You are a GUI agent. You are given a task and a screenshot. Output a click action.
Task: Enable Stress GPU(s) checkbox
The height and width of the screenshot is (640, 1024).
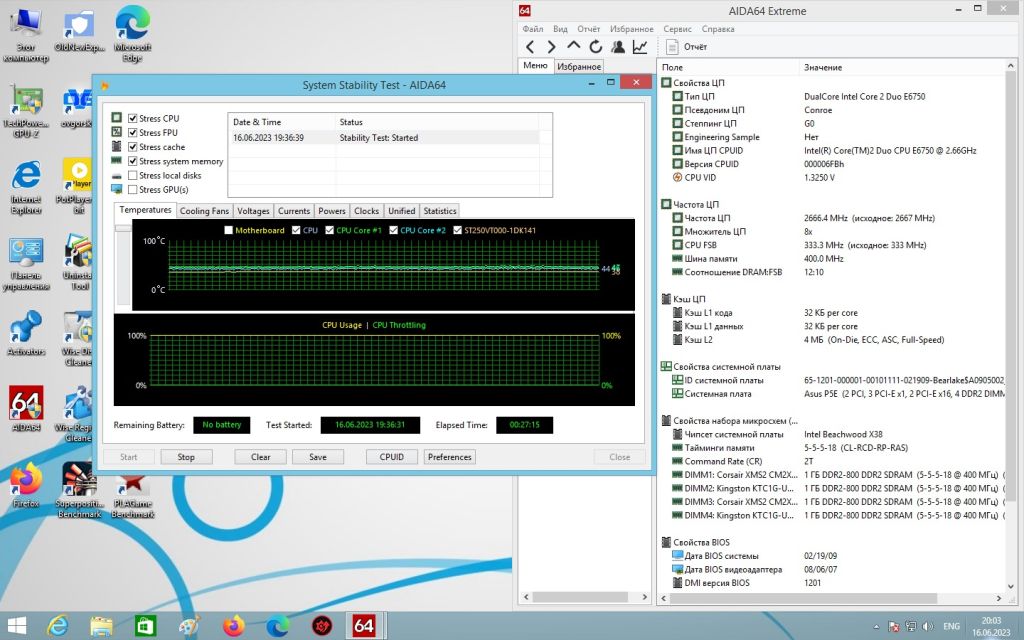[x=133, y=189]
